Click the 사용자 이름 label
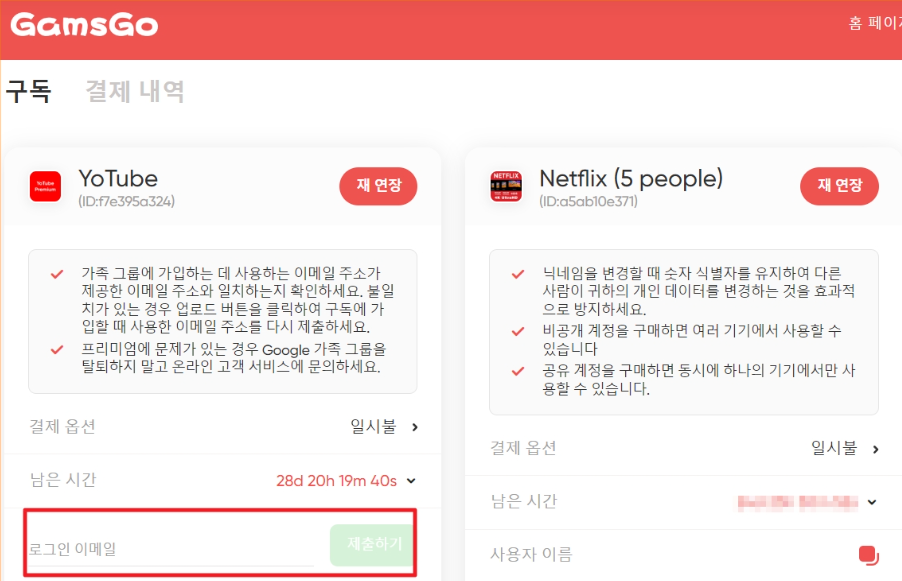This screenshot has width=902, height=581. click(x=531, y=555)
